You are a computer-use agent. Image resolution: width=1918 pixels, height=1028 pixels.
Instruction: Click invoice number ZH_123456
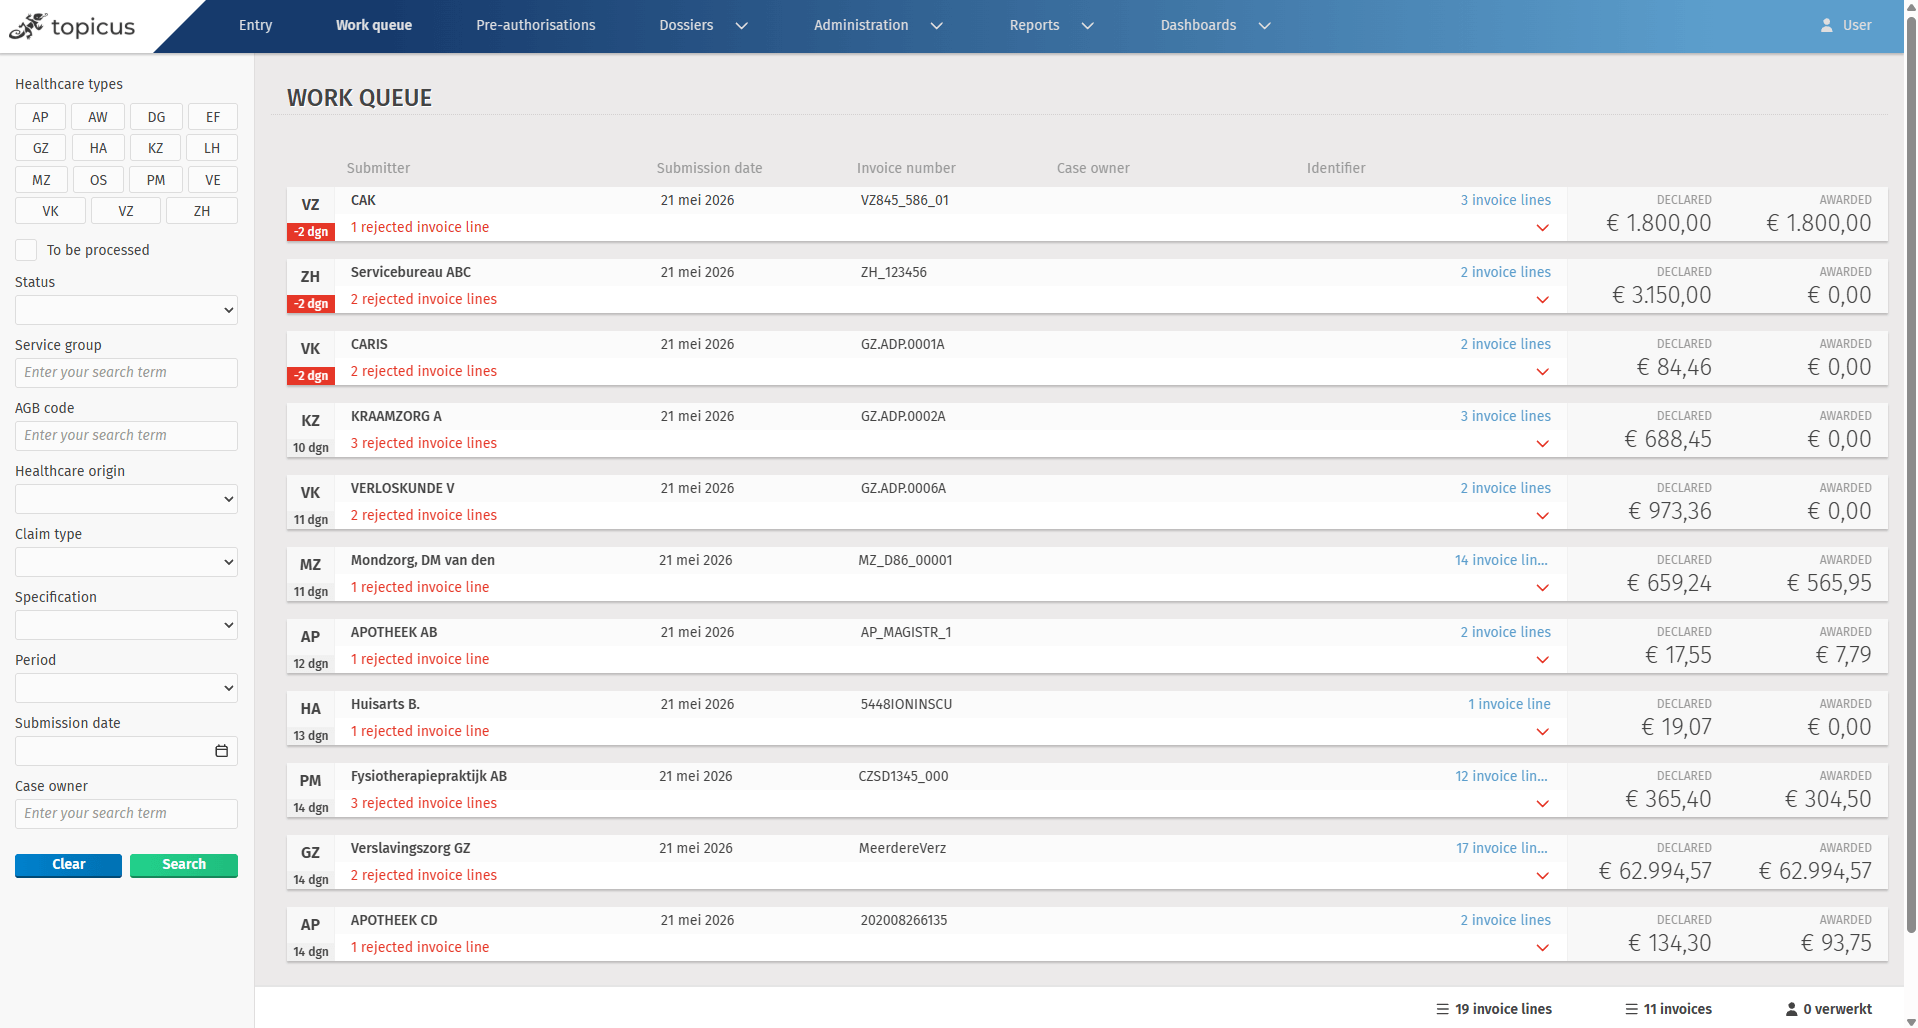coord(893,272)
